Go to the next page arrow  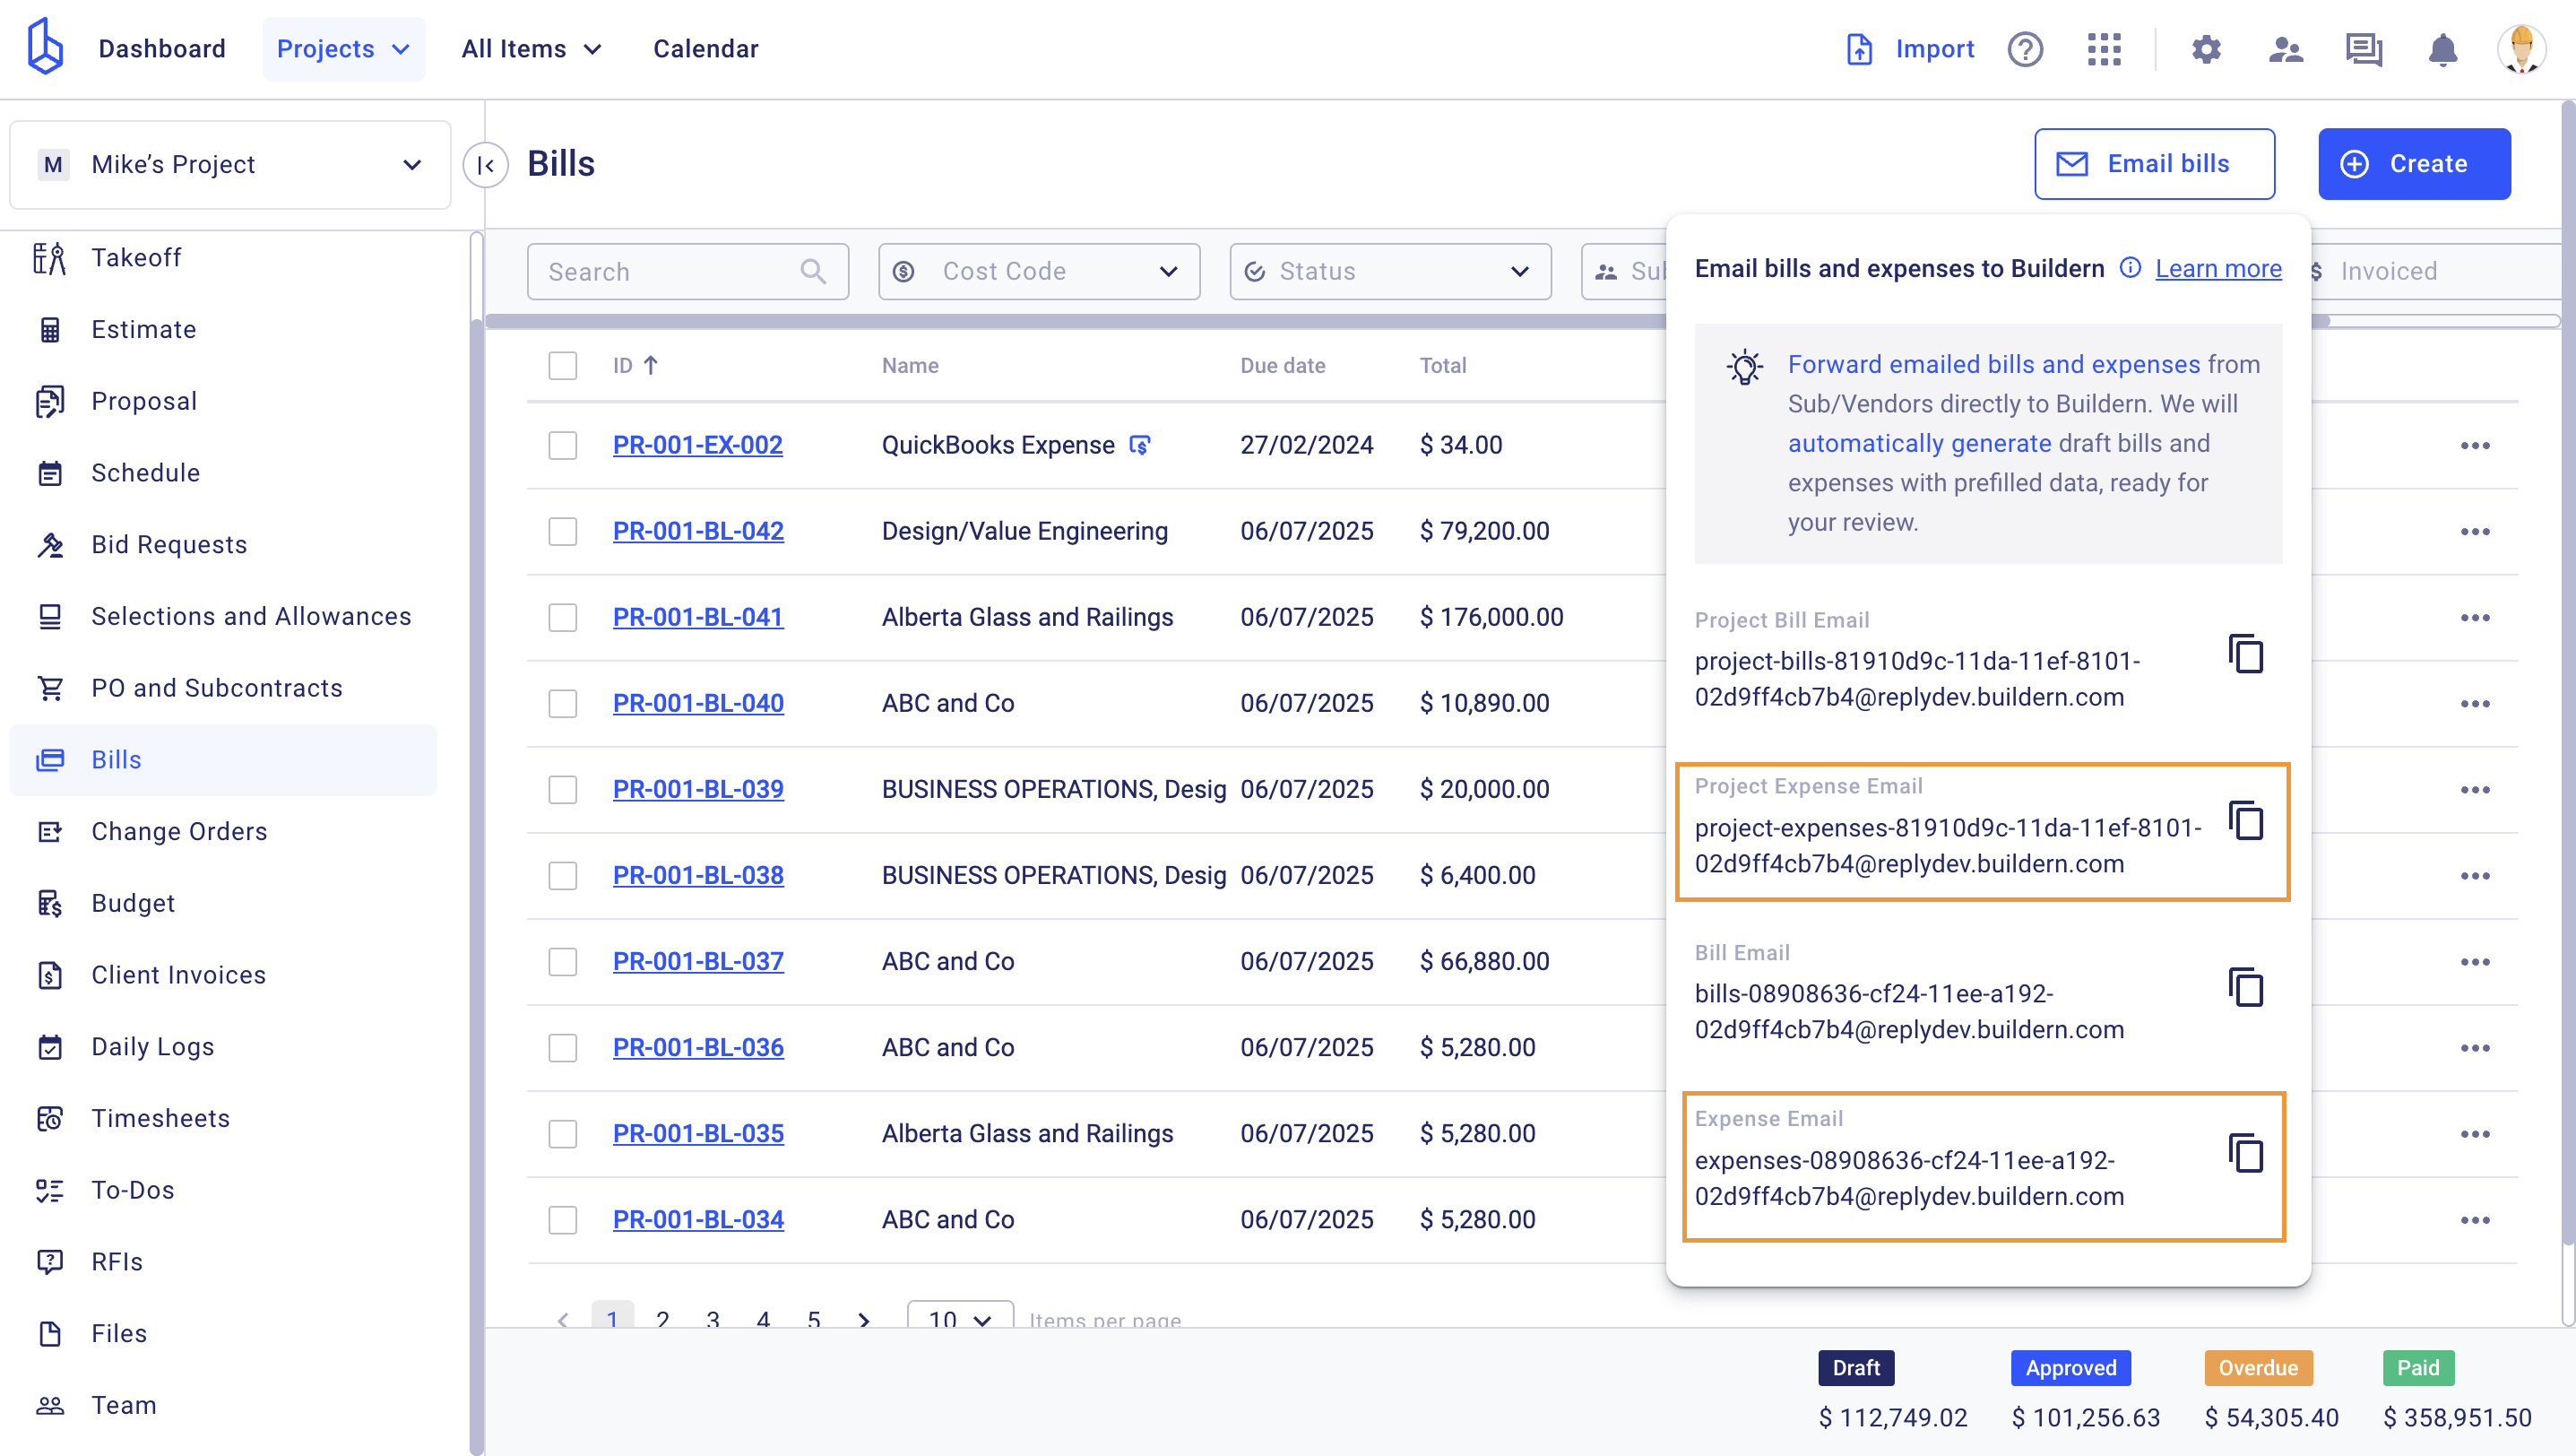tap(864, 1320)
